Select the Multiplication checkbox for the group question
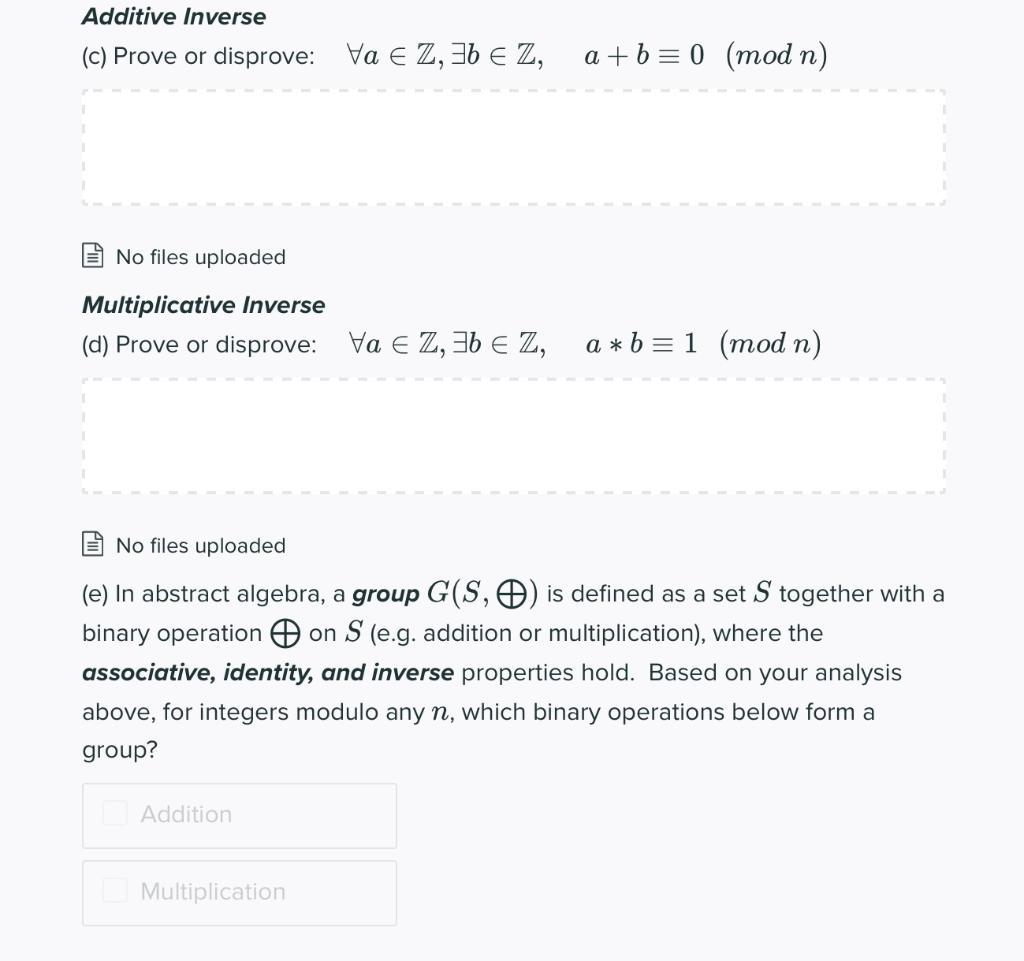Image resolution: width=1024 pixels, height=961 pixels. pyautogui.click(x=114, y=891)
